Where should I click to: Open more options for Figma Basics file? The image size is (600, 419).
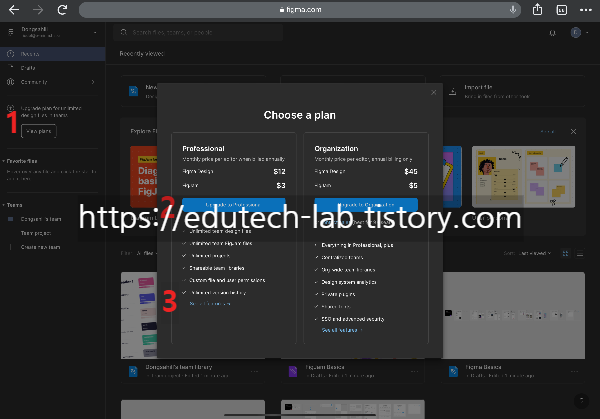(574, 371)
